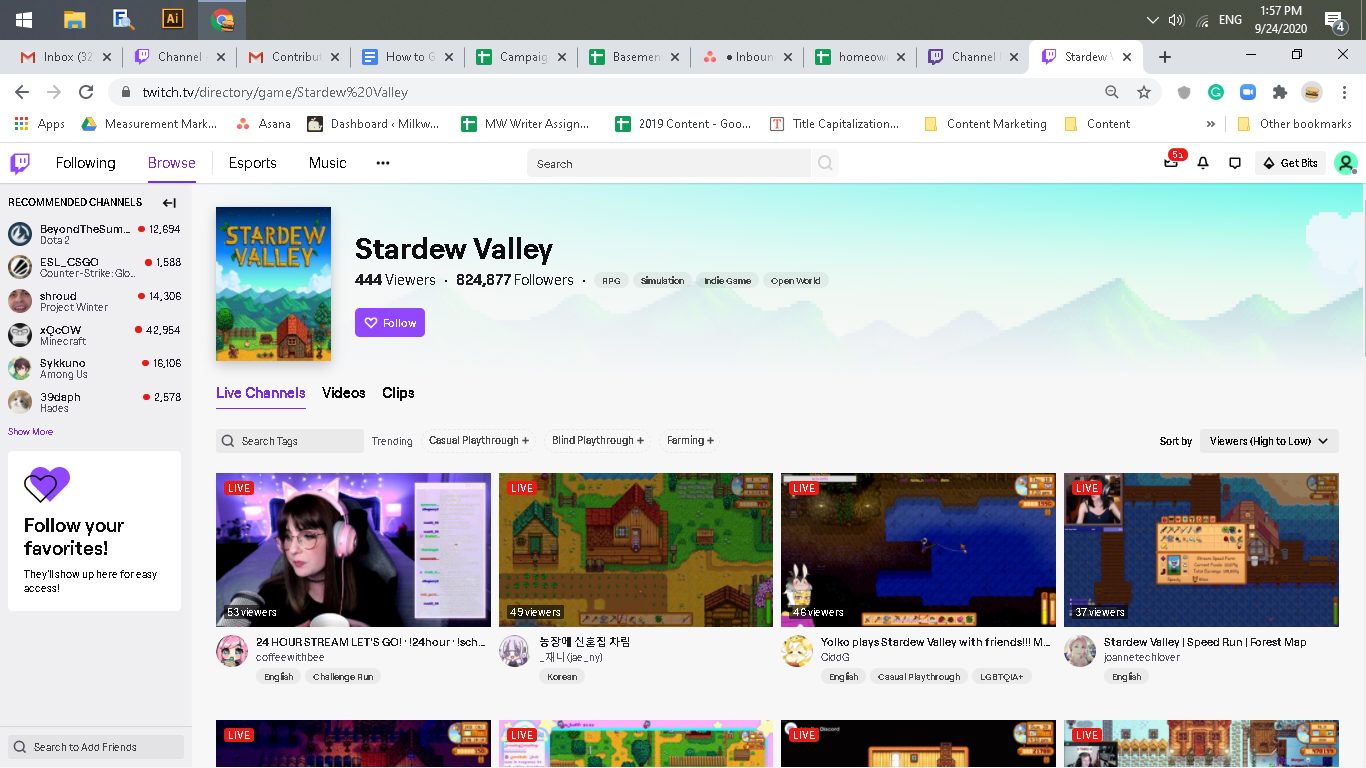This screenshot has height=768, width=1366.
Task: Add the Blind Playthrough trending tag
Action: [598, 440]
